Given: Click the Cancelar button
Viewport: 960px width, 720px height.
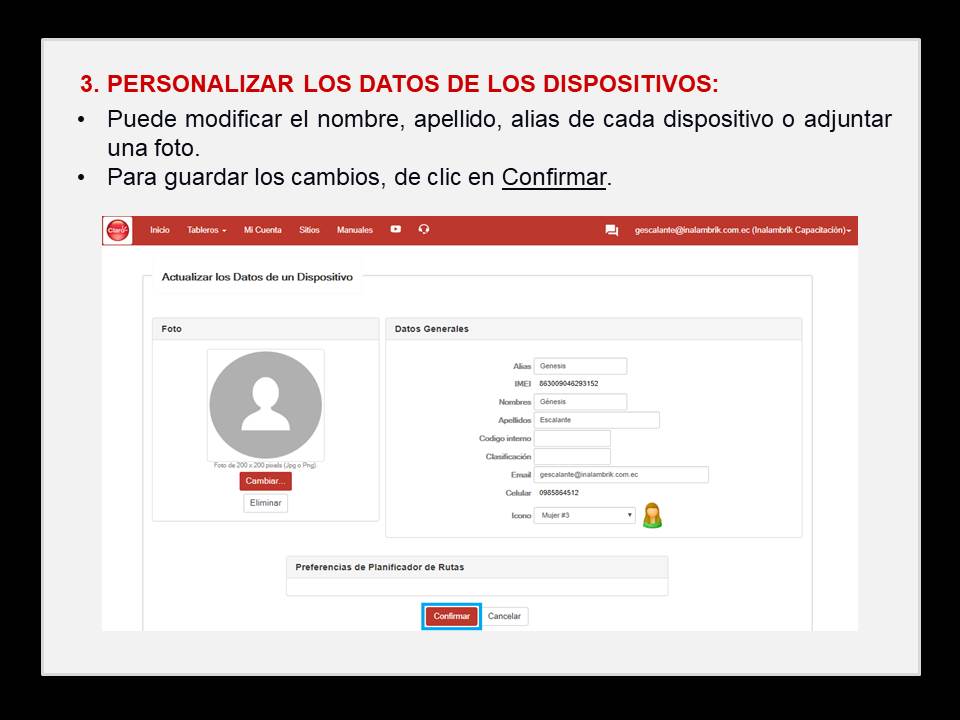Looking at the screenshot, I should 504,616.
